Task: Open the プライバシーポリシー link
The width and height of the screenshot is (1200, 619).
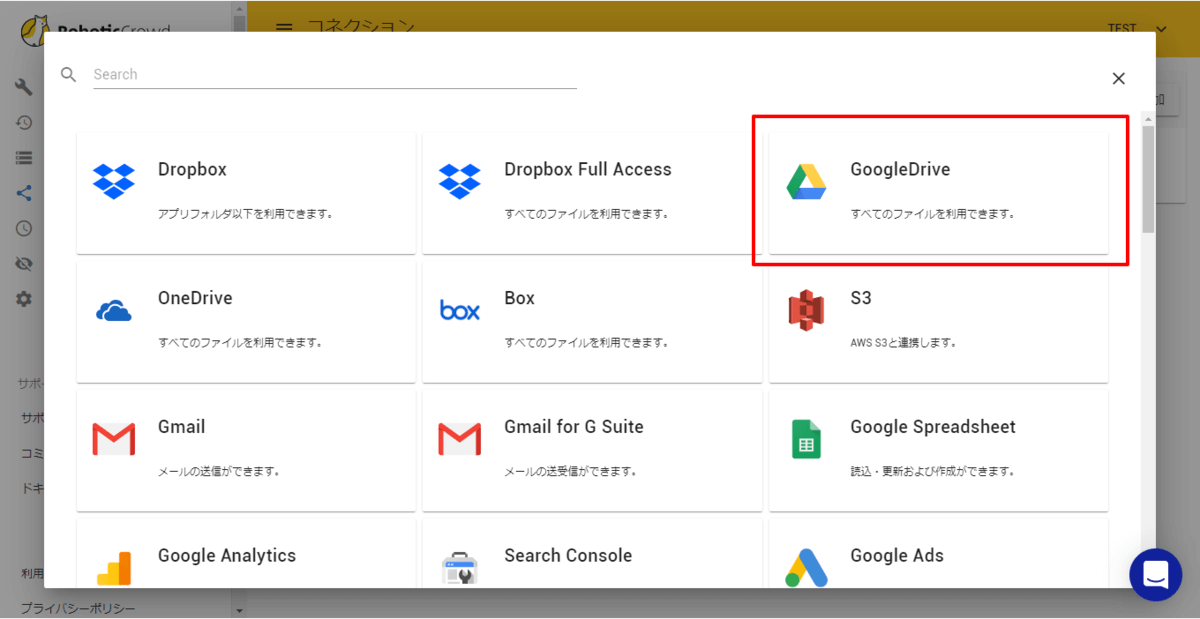Action: pos(78,608)
